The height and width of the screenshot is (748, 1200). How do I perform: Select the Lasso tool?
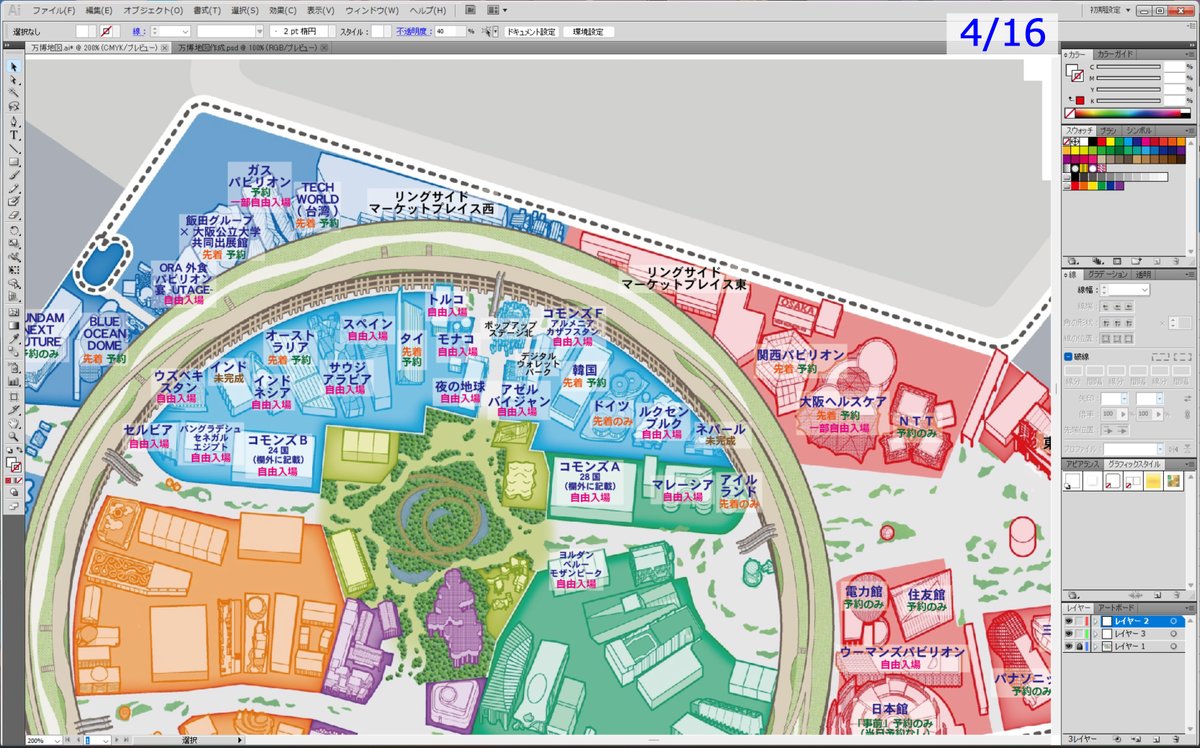[x=14, y=105]
